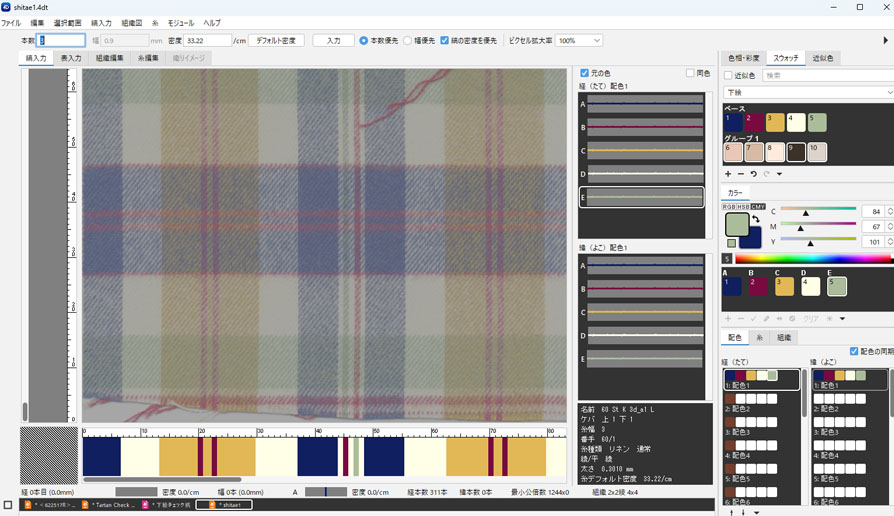The width and height of the screenshot is (894, 516).
Task: Open the モジュール menu
Action: 181,22
